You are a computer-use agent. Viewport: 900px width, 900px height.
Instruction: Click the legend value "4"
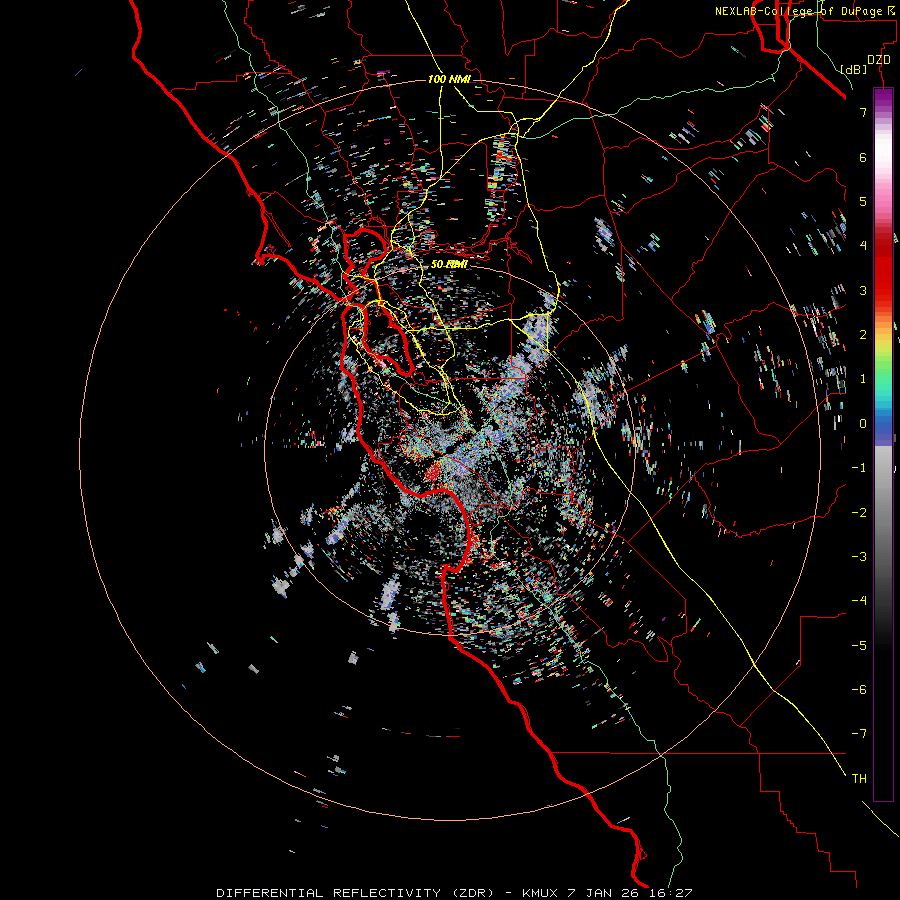863,246
